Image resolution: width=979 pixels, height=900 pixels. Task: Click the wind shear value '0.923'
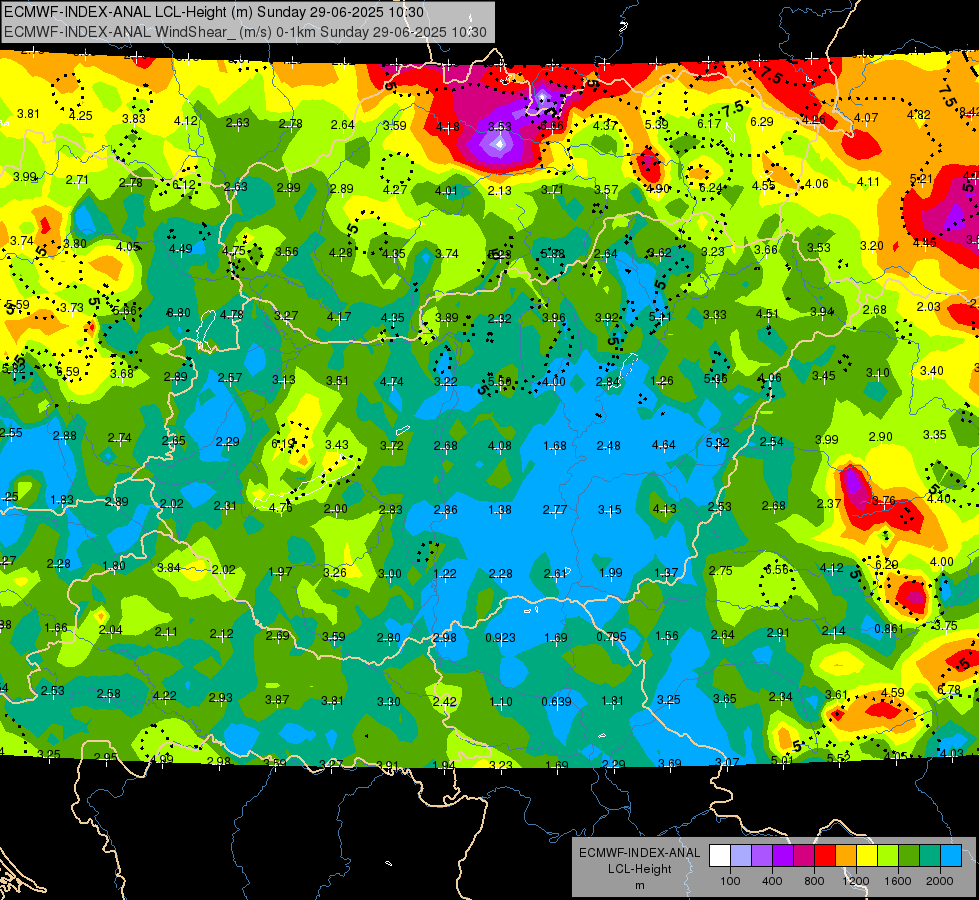[501, 637]
